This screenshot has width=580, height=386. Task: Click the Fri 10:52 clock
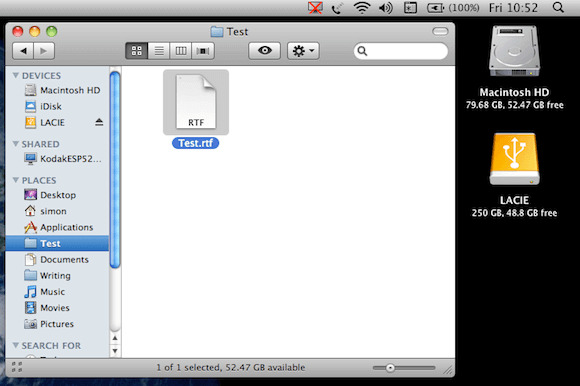[513, 8]
